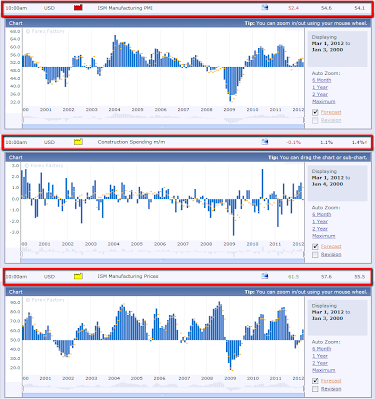Click the yellow impact icon for ISM Manufacturing Prices
This screenshot has height=400, width=375.
[78, 276]
